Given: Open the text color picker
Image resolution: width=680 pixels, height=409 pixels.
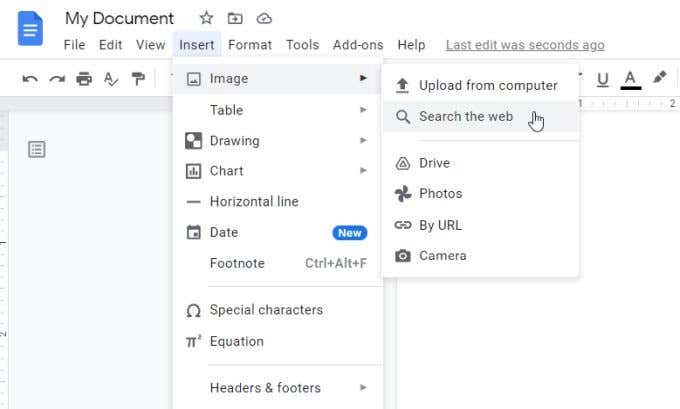Looking at the screenshot, I should point(630,79).
